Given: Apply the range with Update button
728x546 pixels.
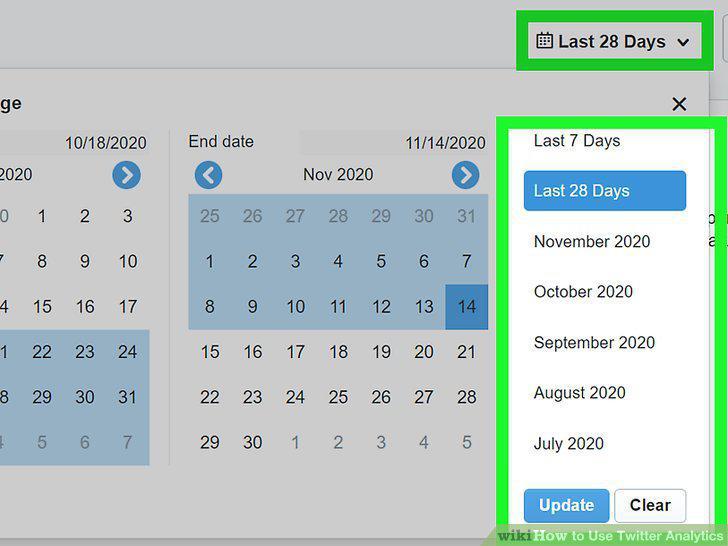Looking at the screenshot, I should pyautogui.click(x=566, y=506).
